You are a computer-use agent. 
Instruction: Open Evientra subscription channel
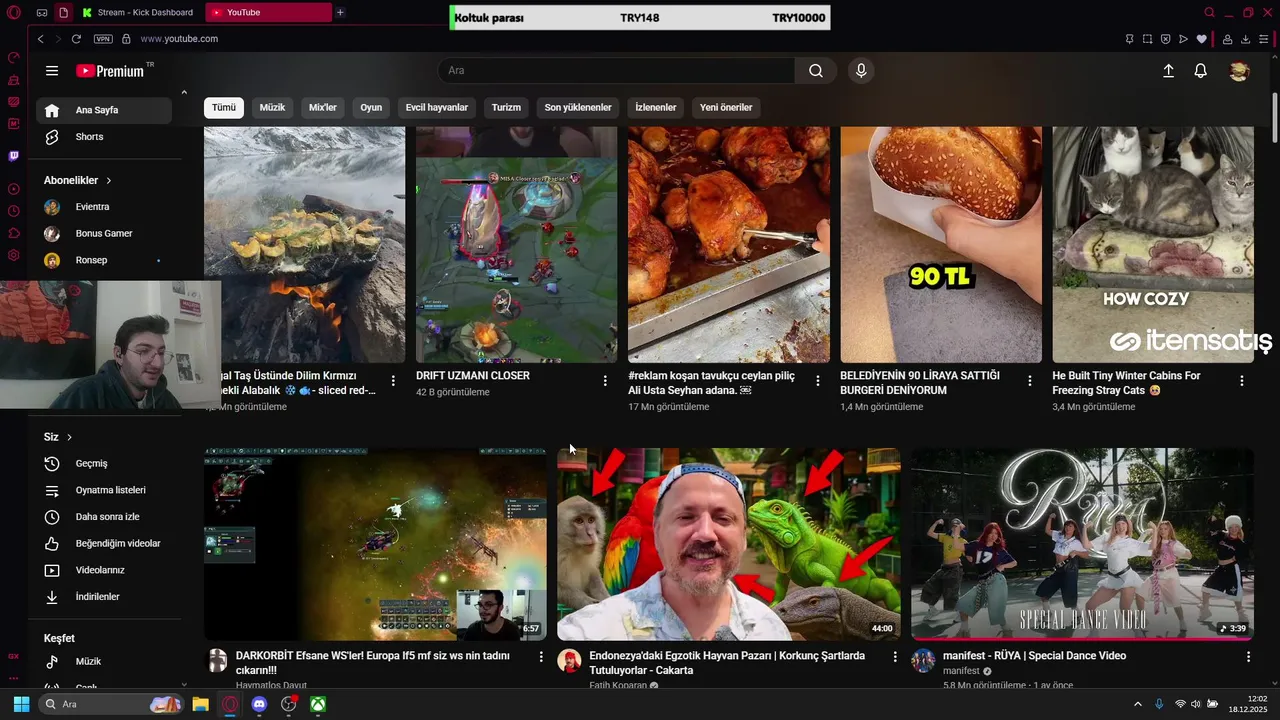point(103,207)
